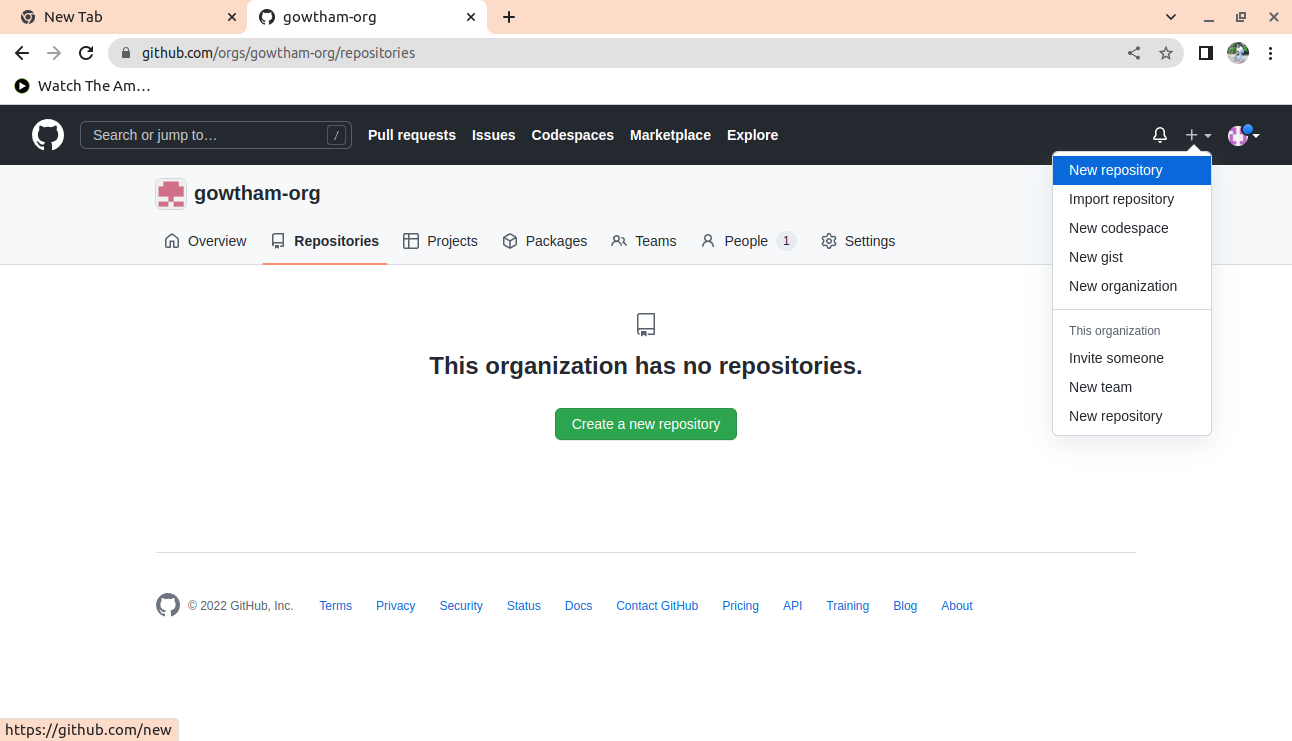
Task: Focus the Search or jump to field
Action: point(205,135)
